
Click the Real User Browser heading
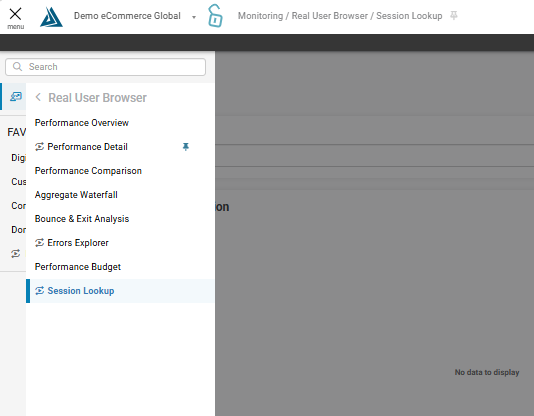tap(97, 98)
